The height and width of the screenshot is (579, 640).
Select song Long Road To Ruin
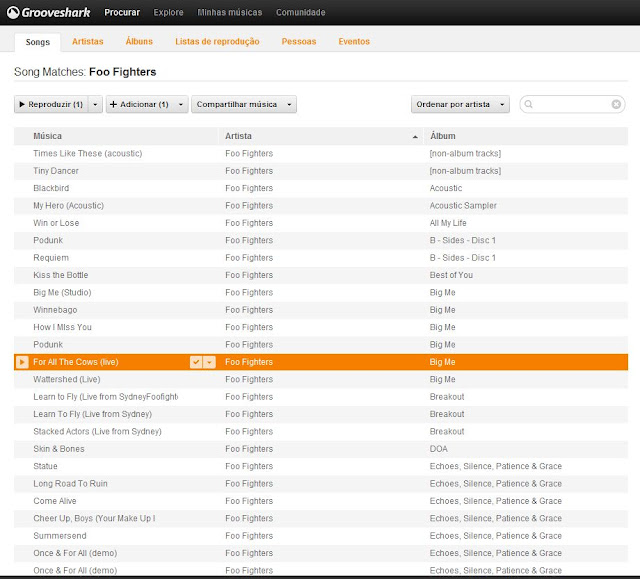pyautogui.click(x=71, y=484)
